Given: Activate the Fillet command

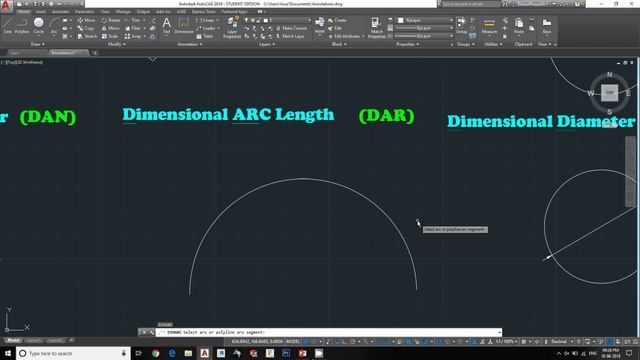Looking at the screenshot, I should 133,28.
